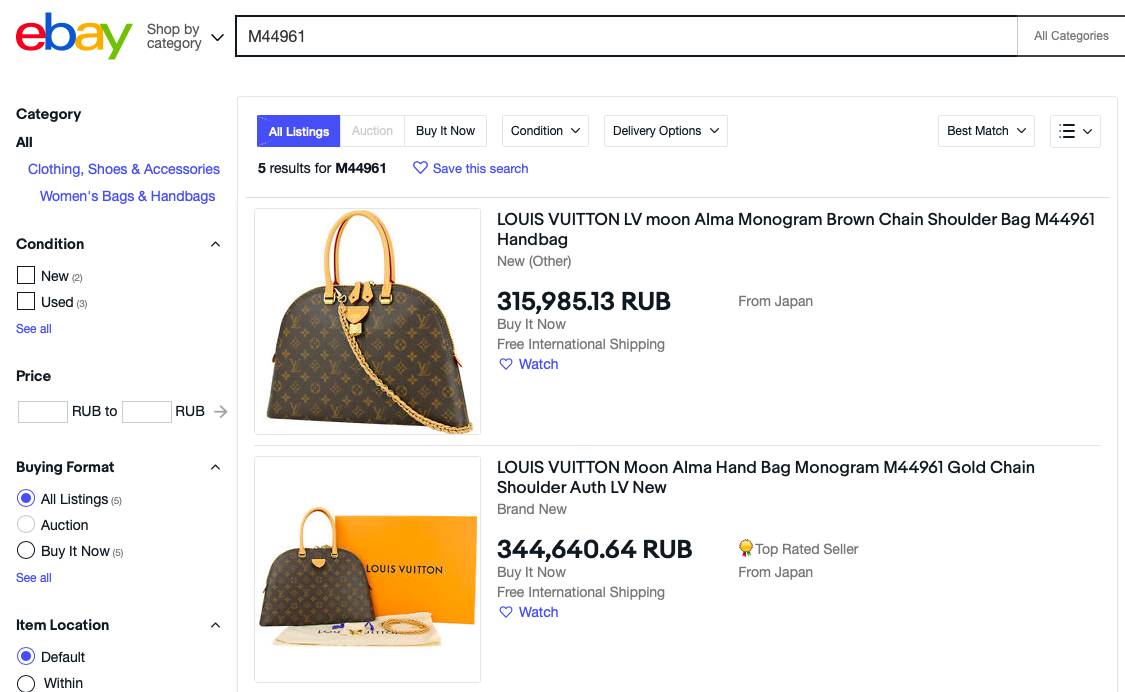Tick the New condition checkbox
Viewport: 1125px width, 692px height.
[x=26, y=275]
